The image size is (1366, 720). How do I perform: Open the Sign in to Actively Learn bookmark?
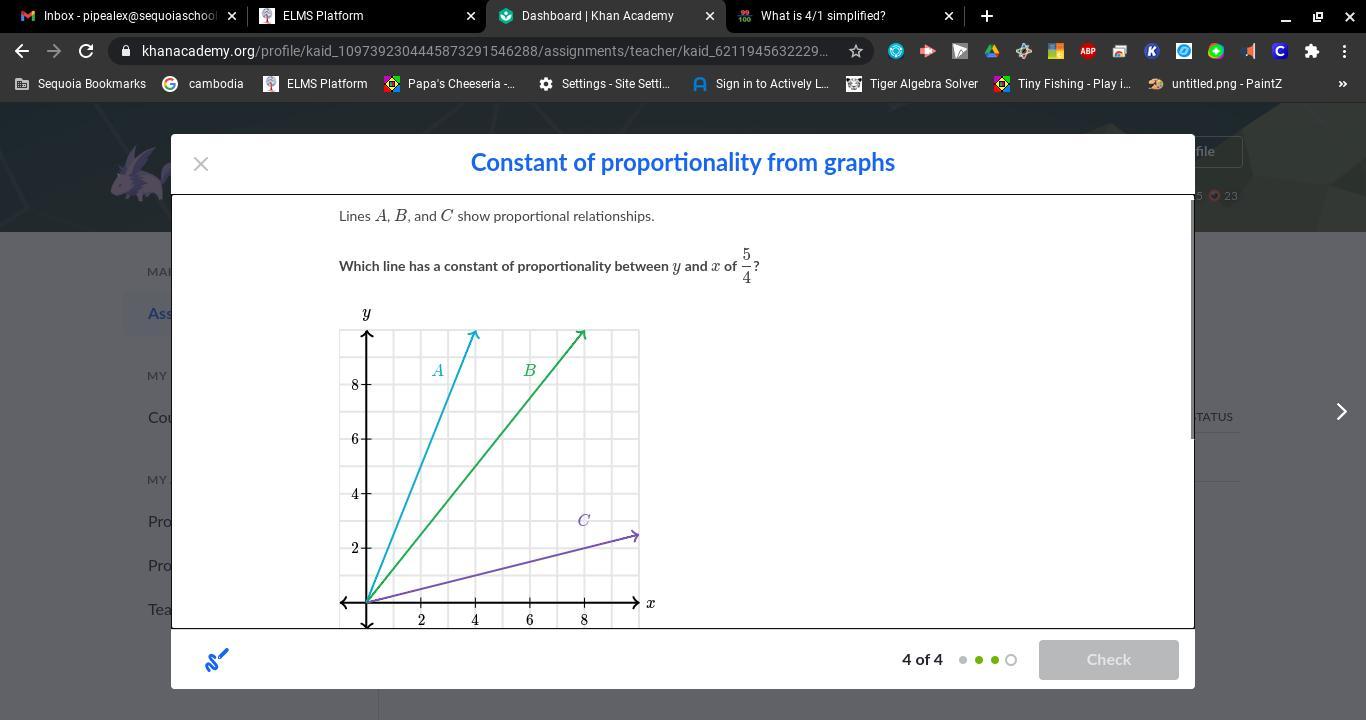tap(761, 84)
